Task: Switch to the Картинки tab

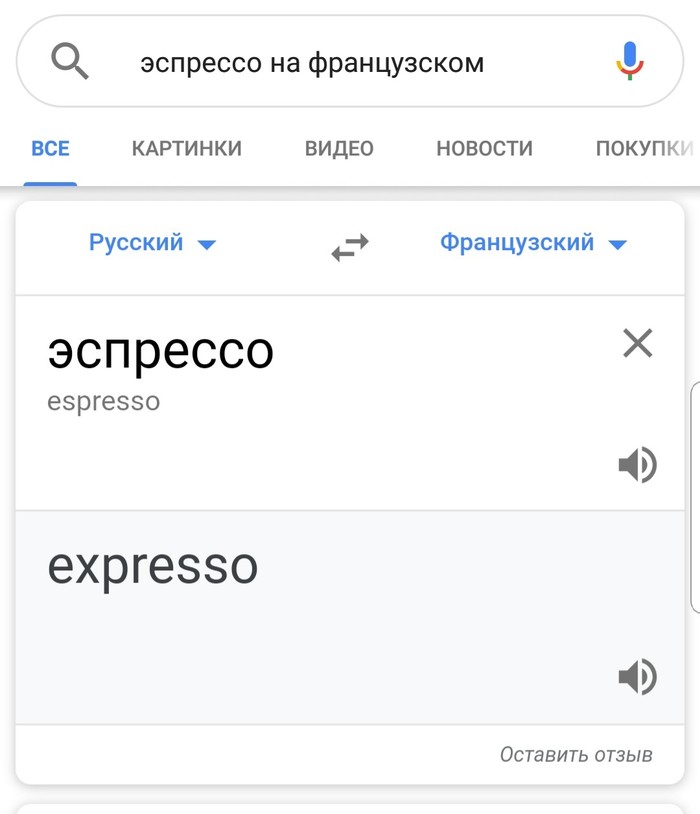Action: point(187,149)
